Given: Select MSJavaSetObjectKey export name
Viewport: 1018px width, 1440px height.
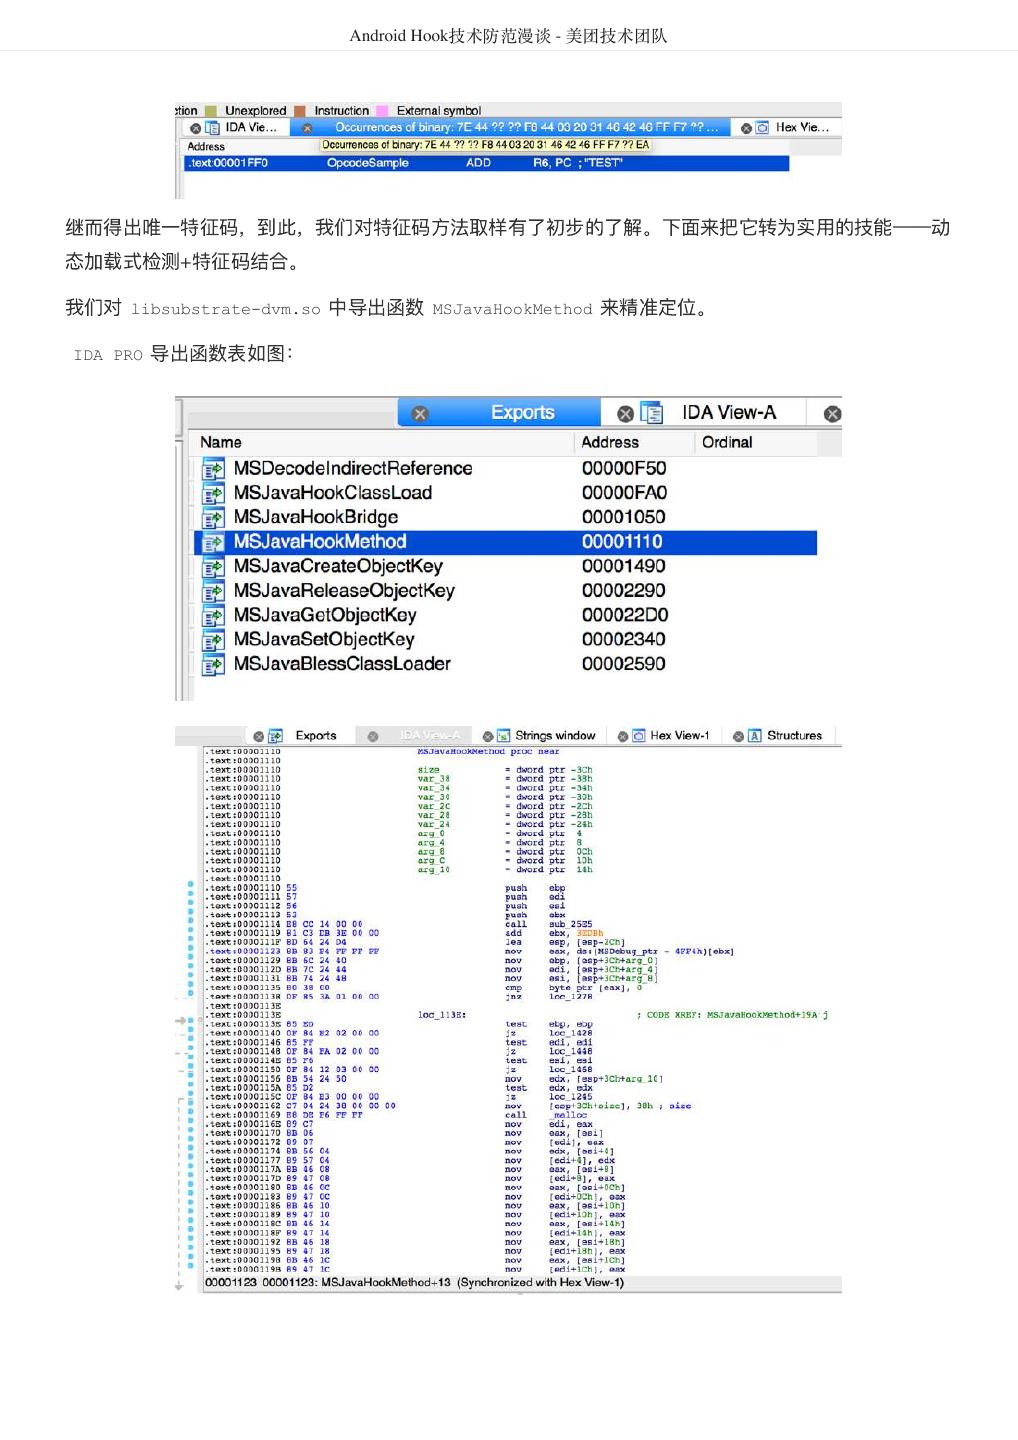Looking at the screenshot, I should coord(324,640).
